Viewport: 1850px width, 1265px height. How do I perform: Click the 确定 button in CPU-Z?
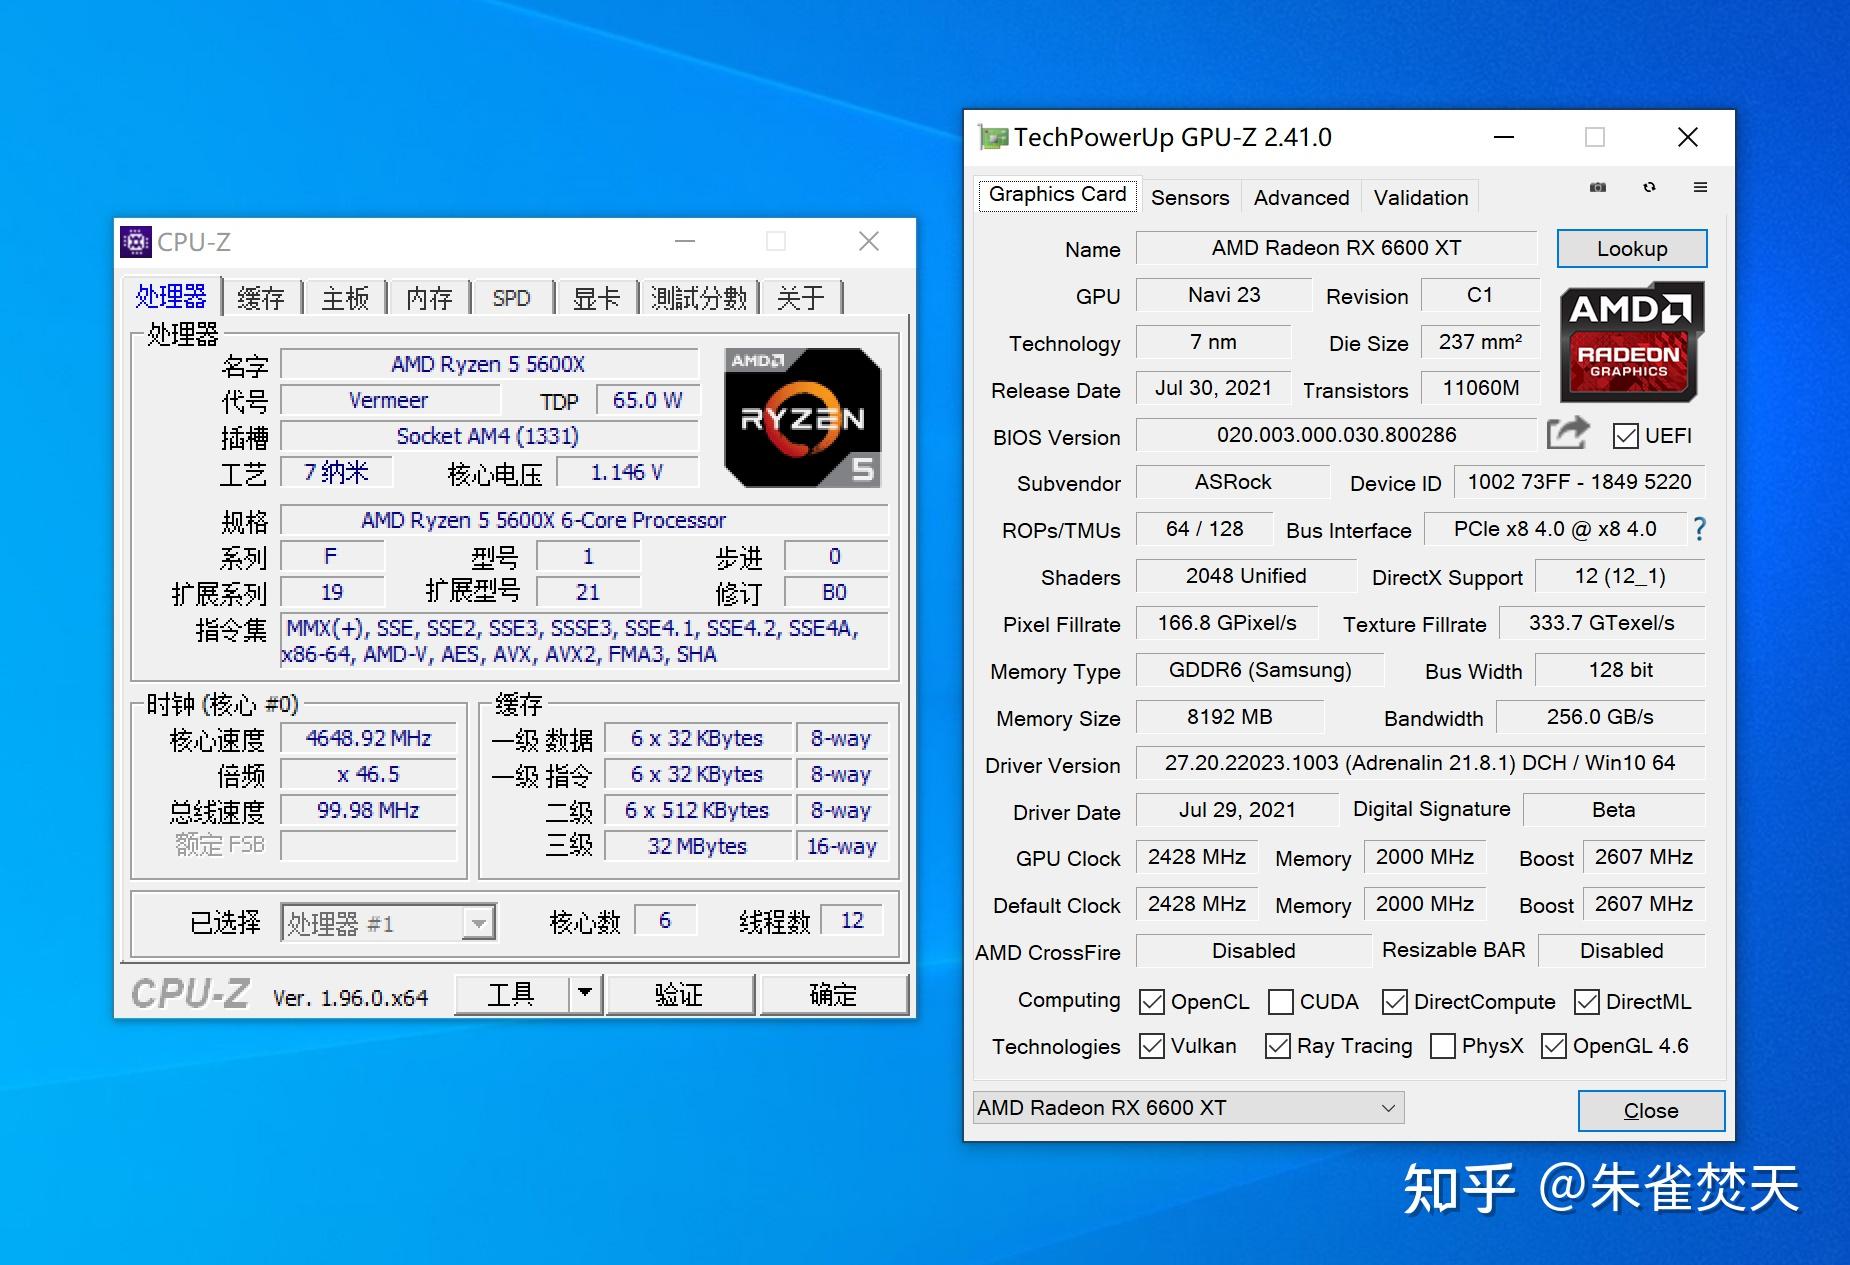(833, 994)
